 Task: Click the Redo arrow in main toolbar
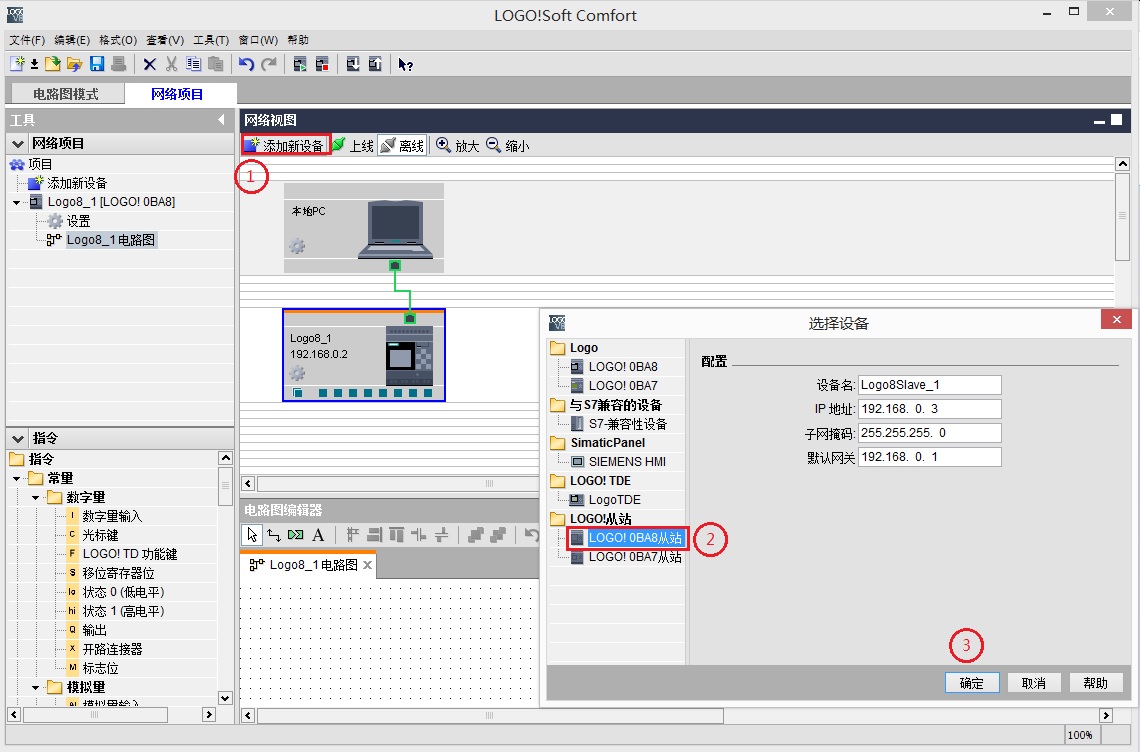tap(269, 64)
